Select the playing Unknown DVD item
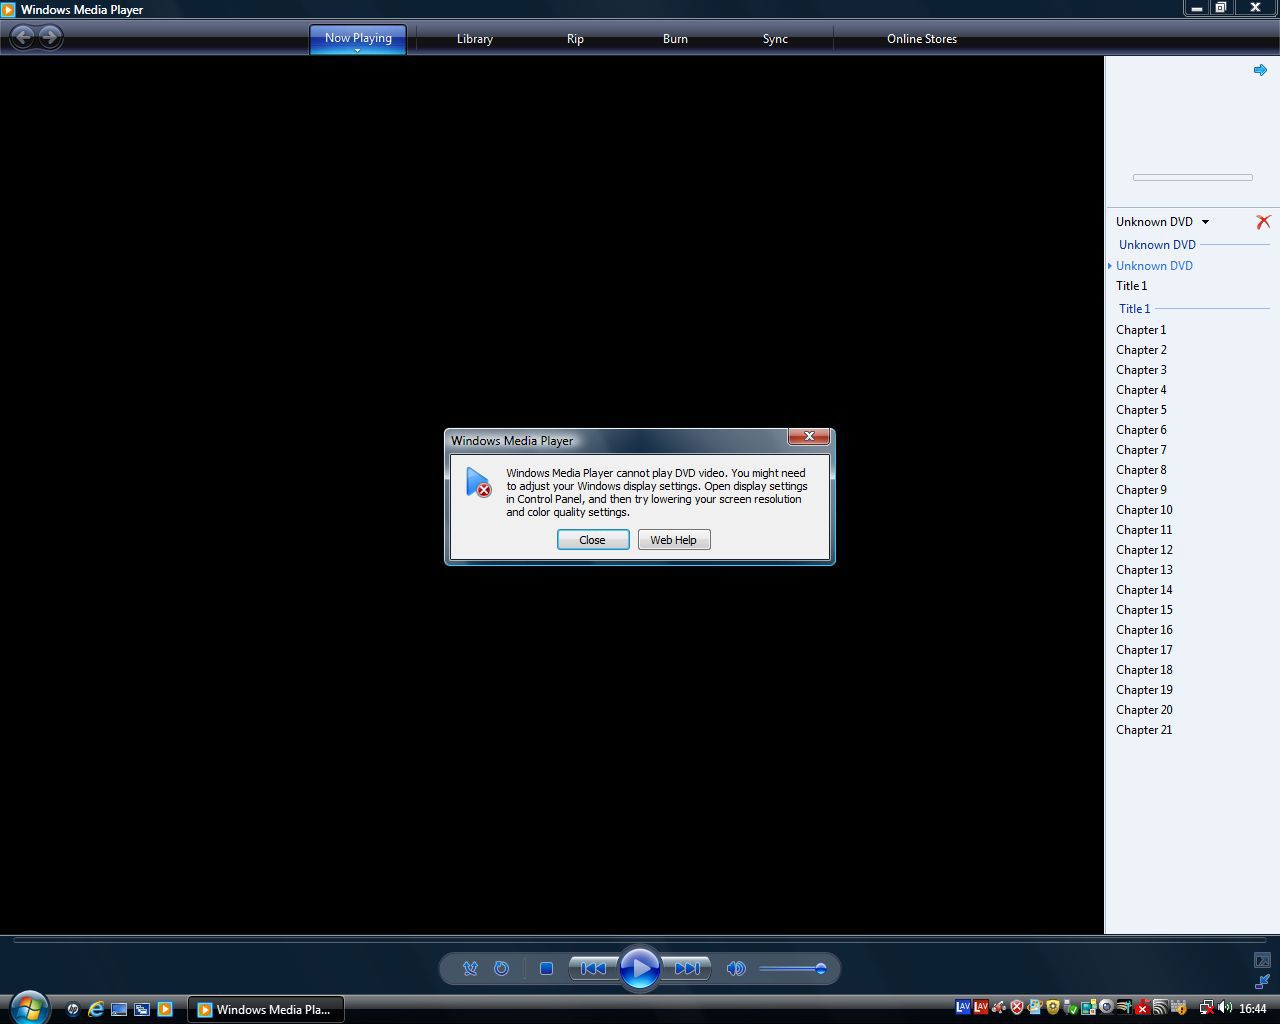This screenshot has width=1280, height=1024. 1154,266
